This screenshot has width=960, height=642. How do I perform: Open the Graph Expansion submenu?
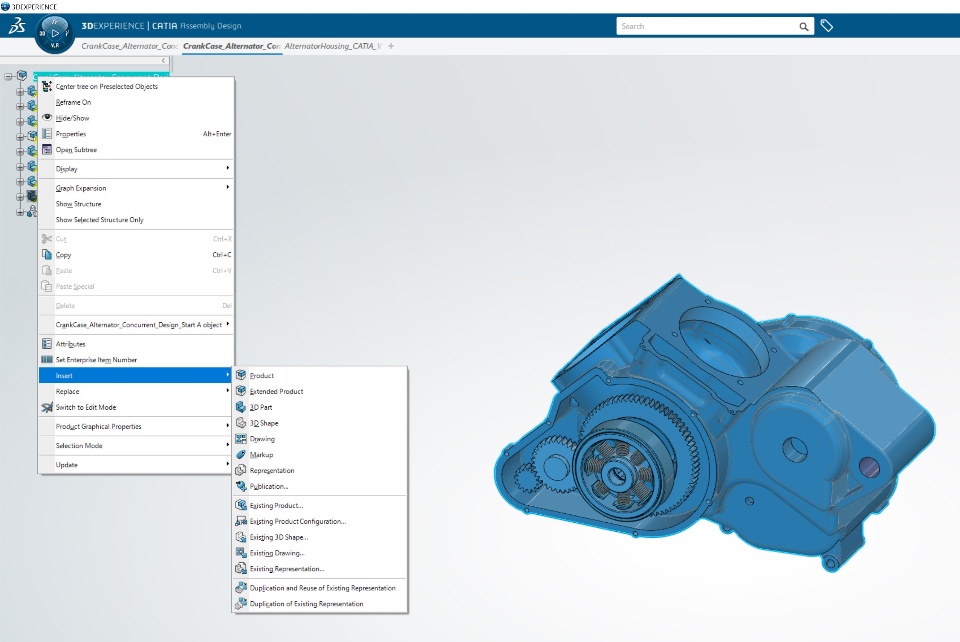136,188
